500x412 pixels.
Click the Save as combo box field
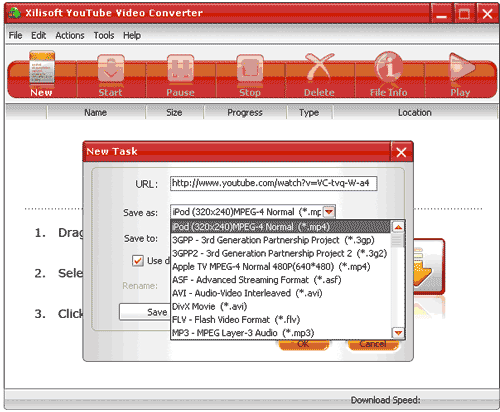click(x=253, y=212)
